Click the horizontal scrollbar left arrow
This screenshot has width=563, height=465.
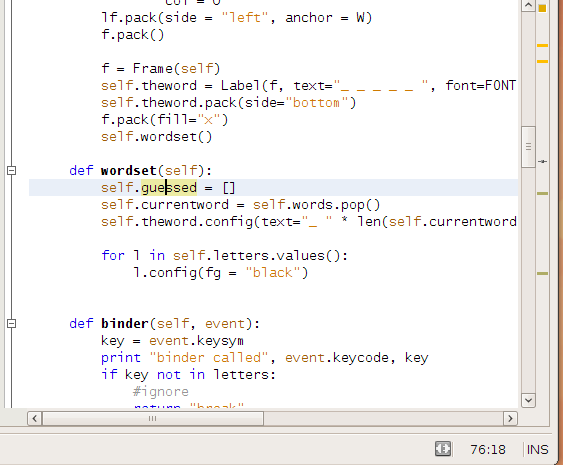34,418
